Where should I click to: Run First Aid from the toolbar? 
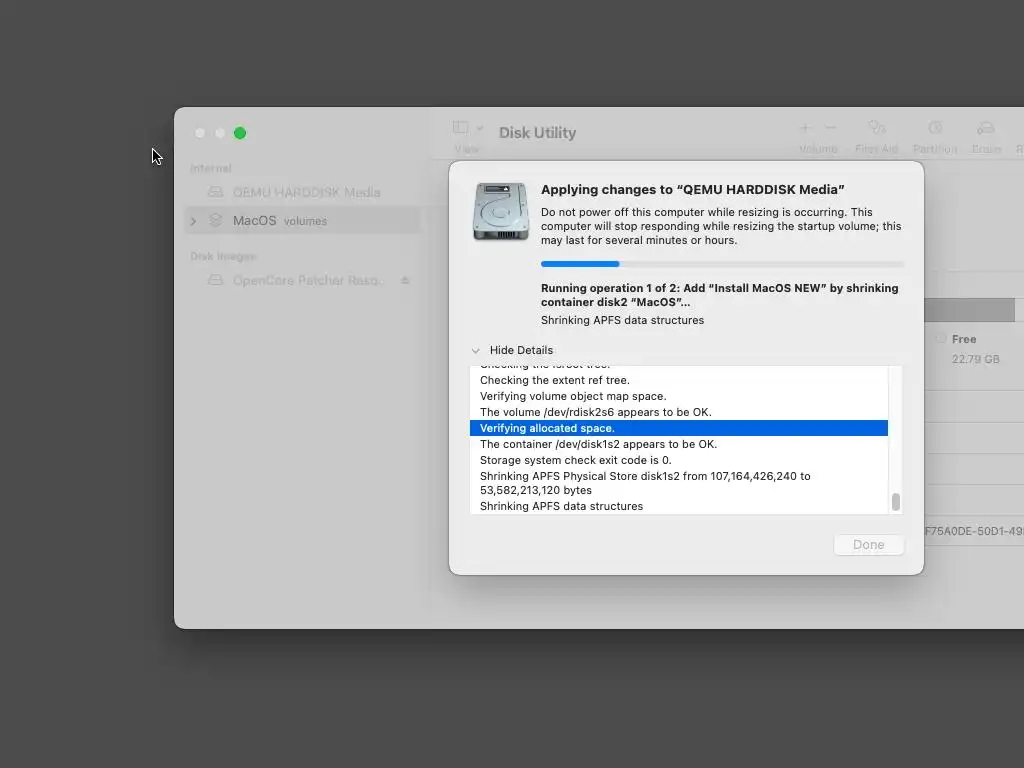pos(876,128)
